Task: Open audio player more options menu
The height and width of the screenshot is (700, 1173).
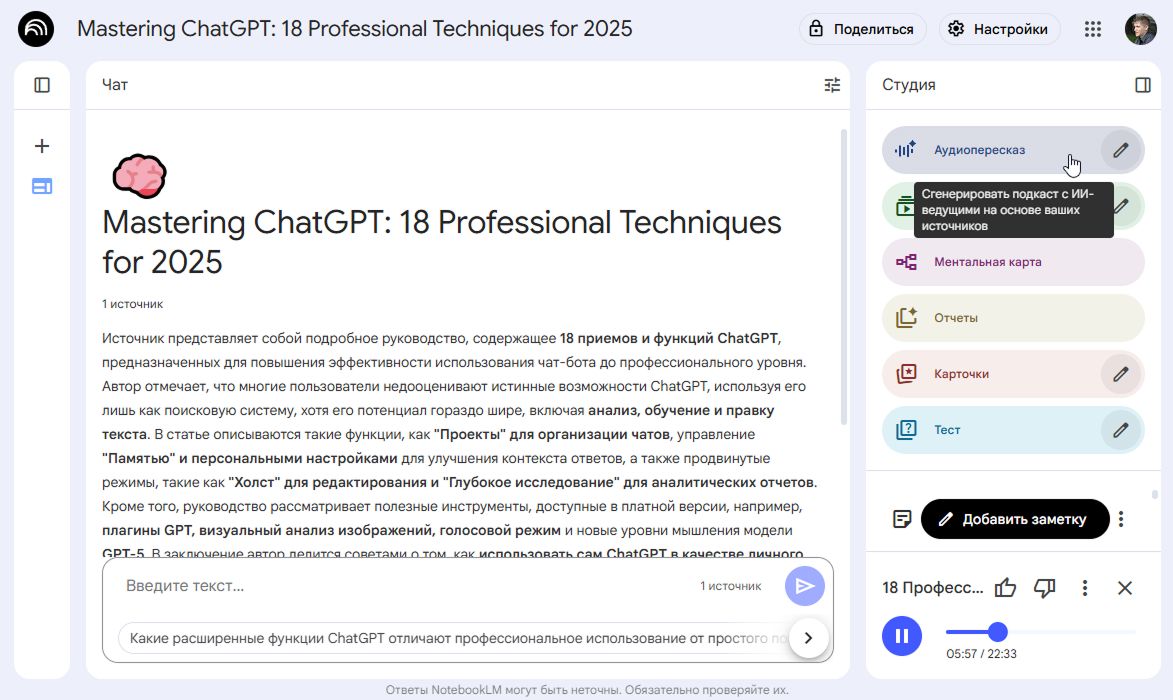Action: tap(1085, 588)
